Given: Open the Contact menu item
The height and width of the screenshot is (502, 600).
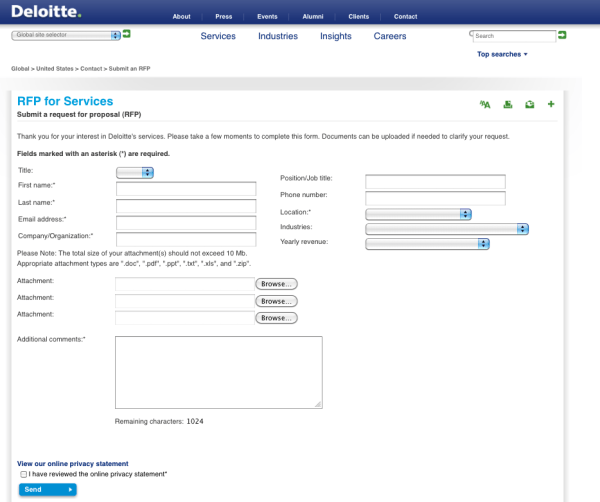Looking at the screenshot, I should (405, 17).
